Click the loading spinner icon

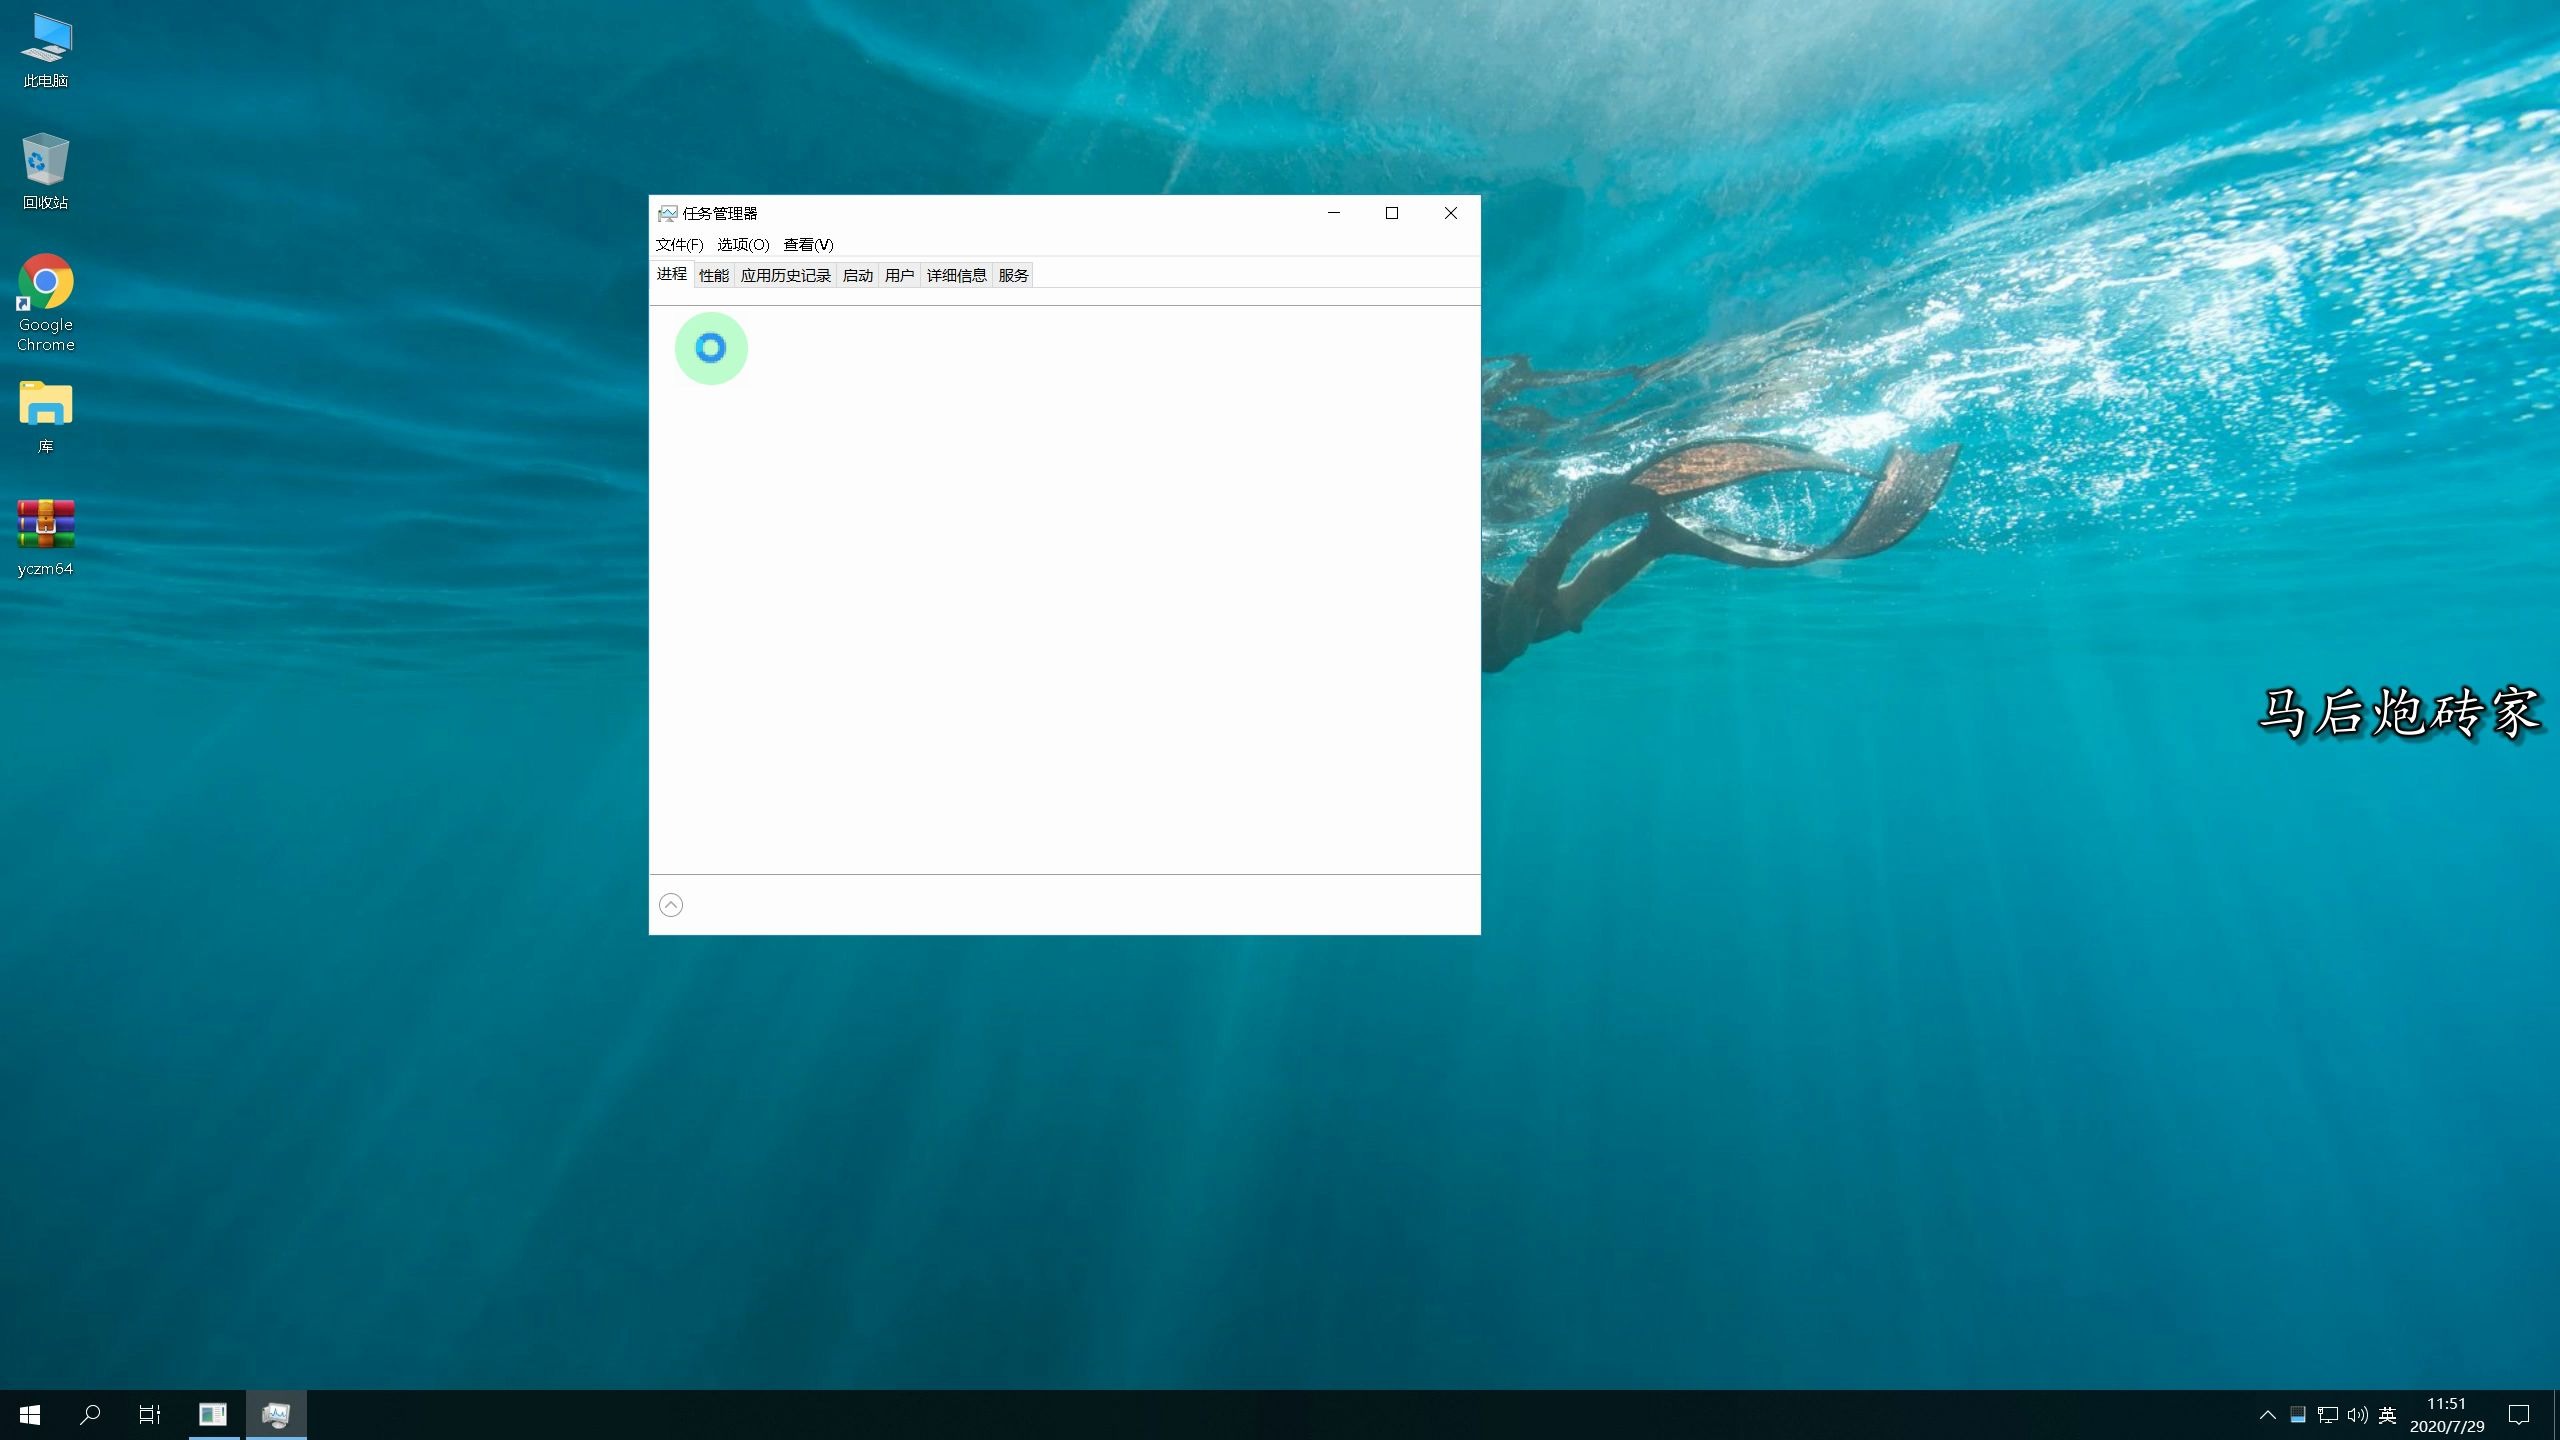710,348
